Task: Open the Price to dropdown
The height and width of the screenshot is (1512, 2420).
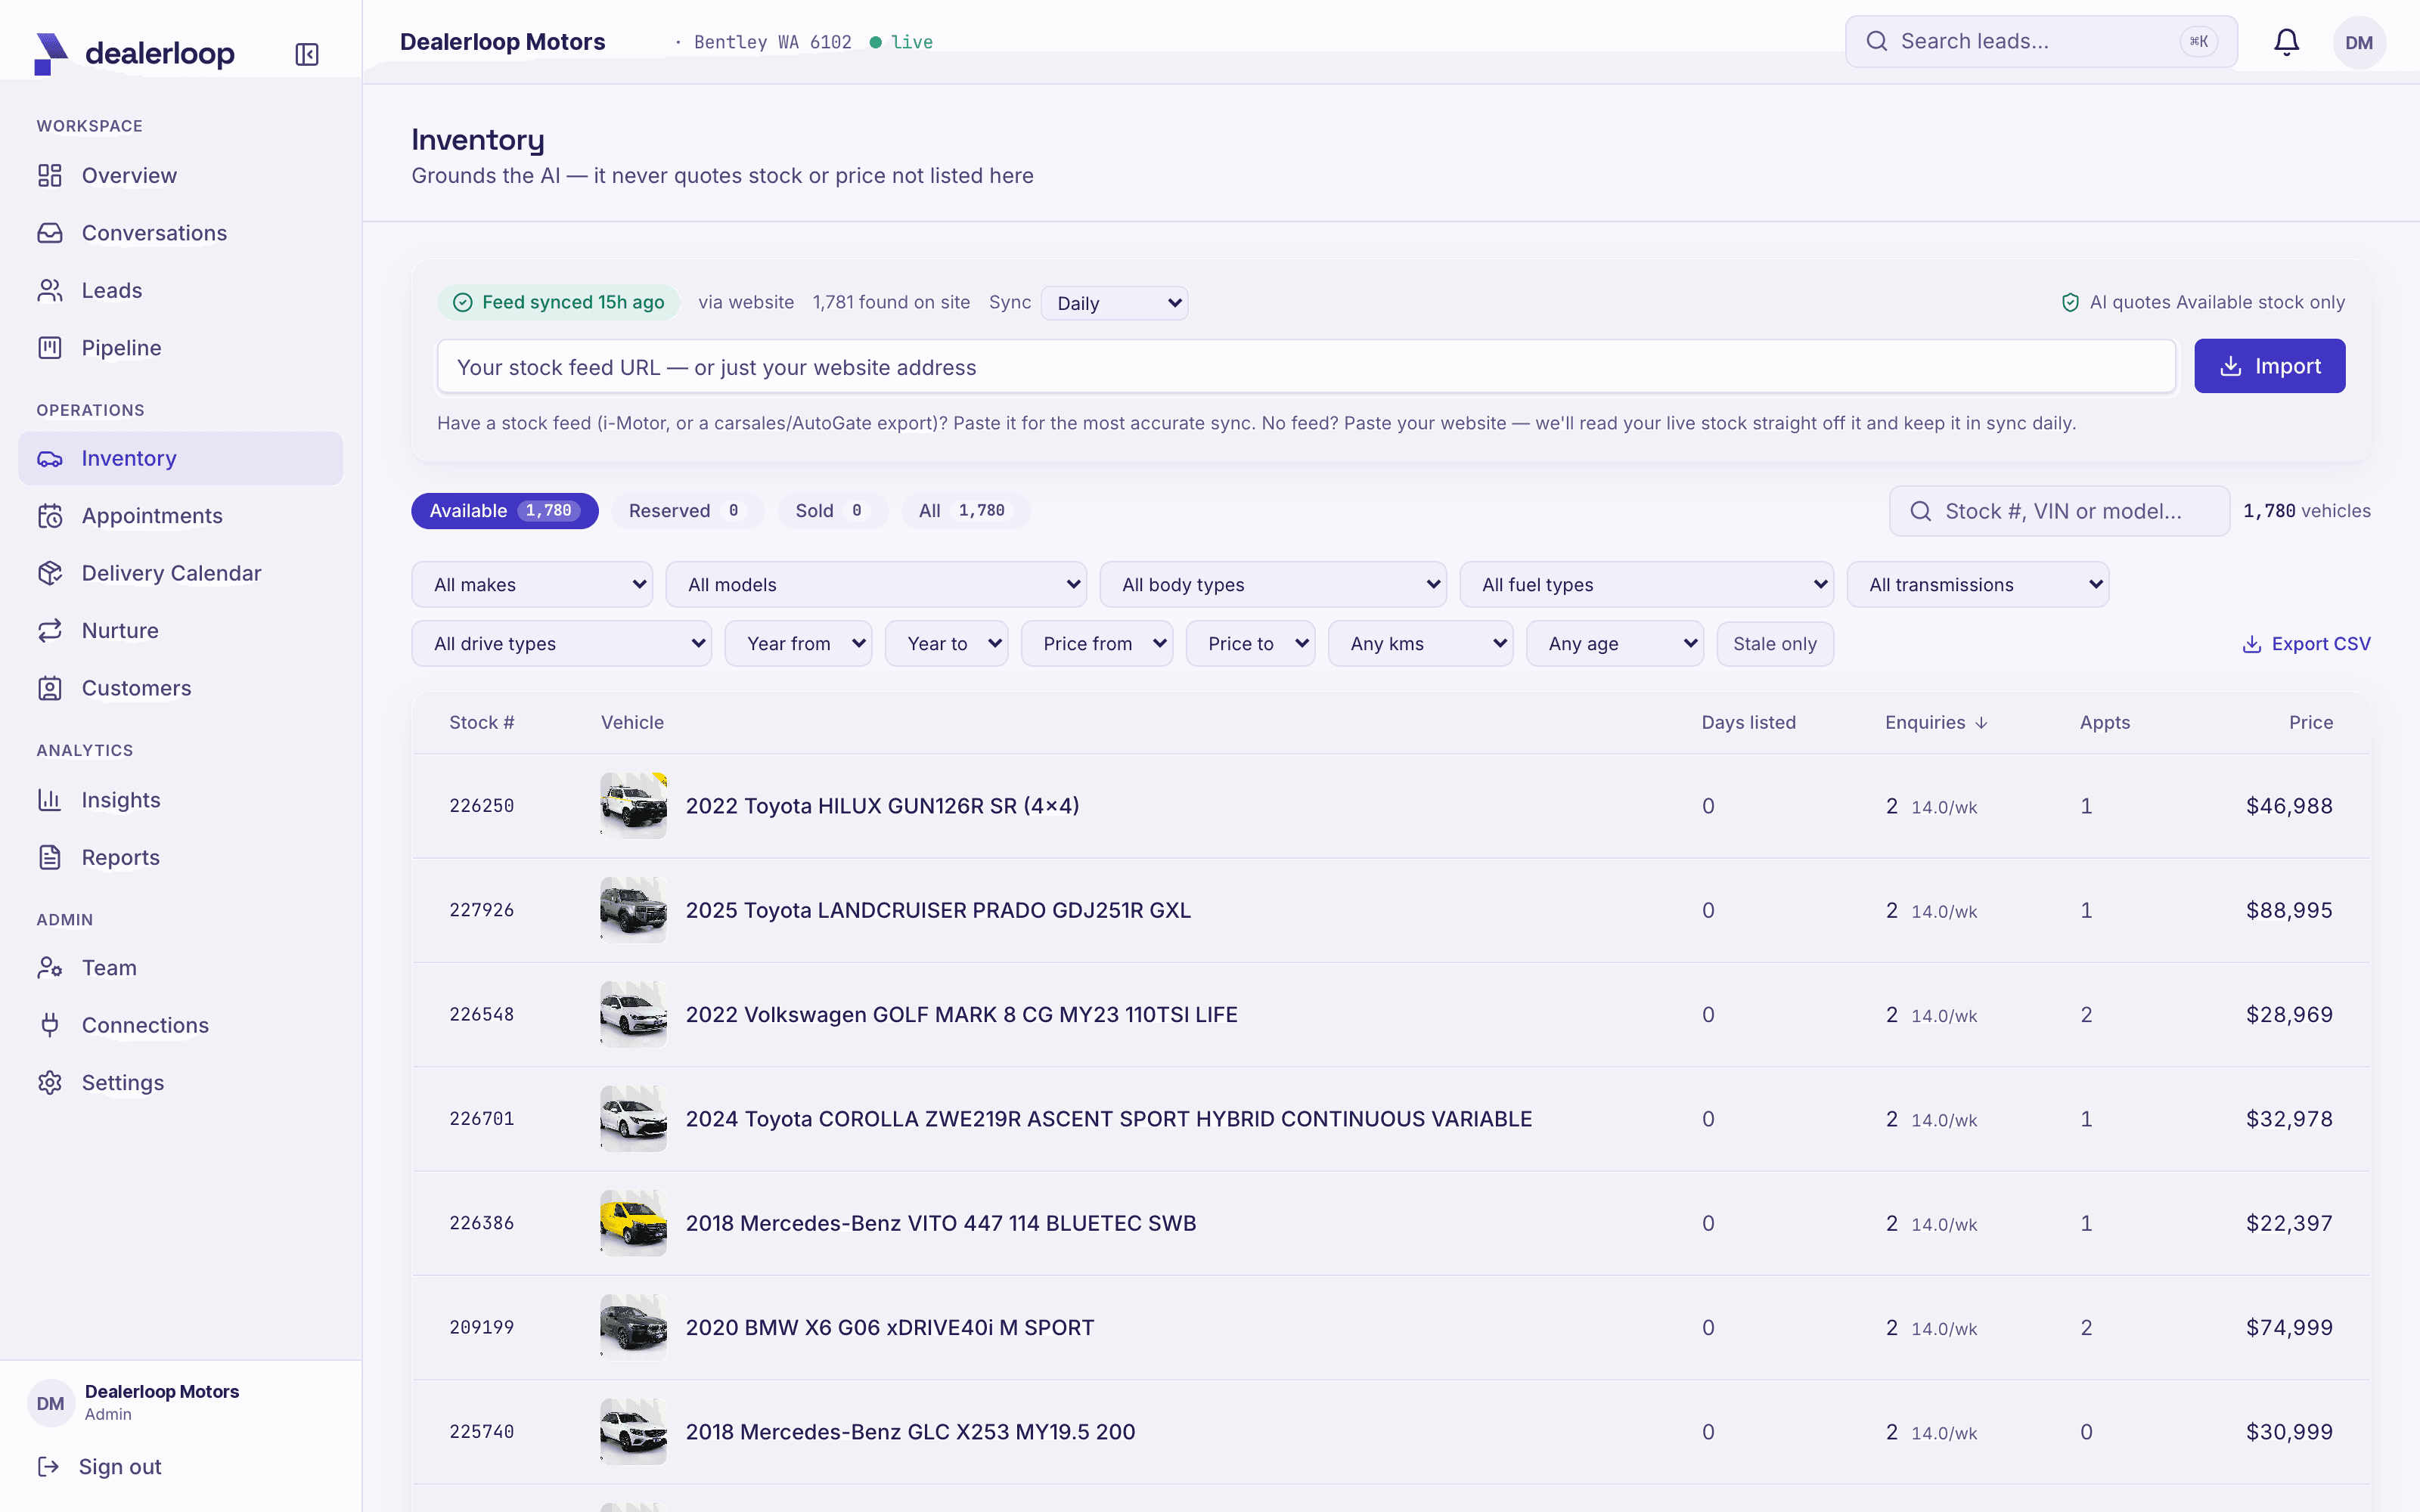Action: 1250,644
